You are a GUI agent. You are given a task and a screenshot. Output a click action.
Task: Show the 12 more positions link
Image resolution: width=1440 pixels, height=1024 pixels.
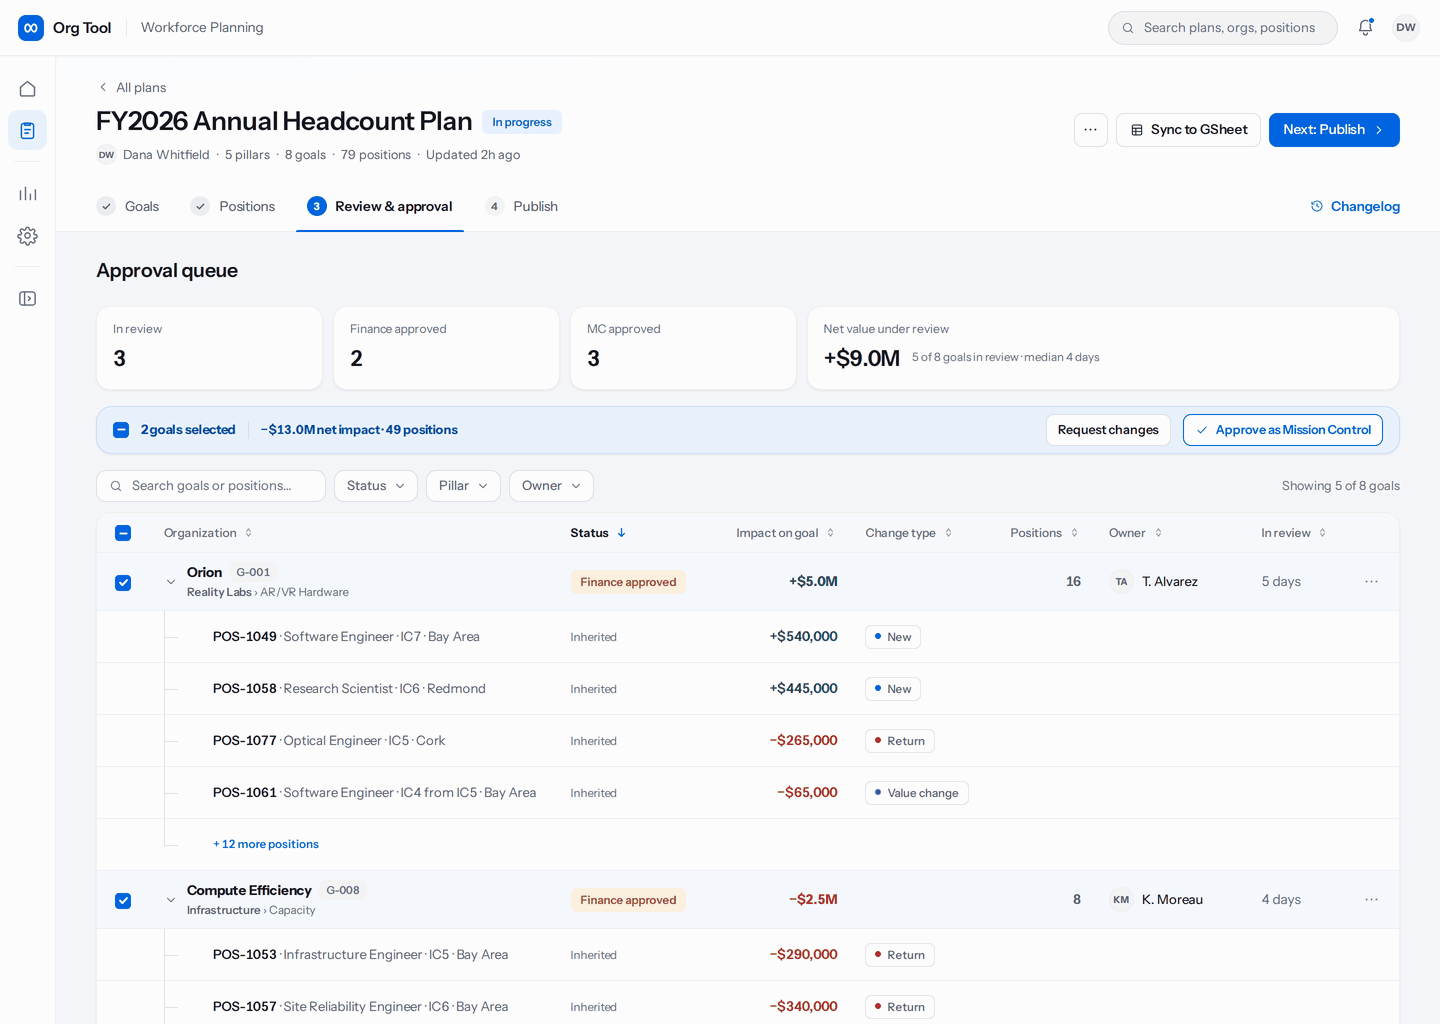pos(266,845)
